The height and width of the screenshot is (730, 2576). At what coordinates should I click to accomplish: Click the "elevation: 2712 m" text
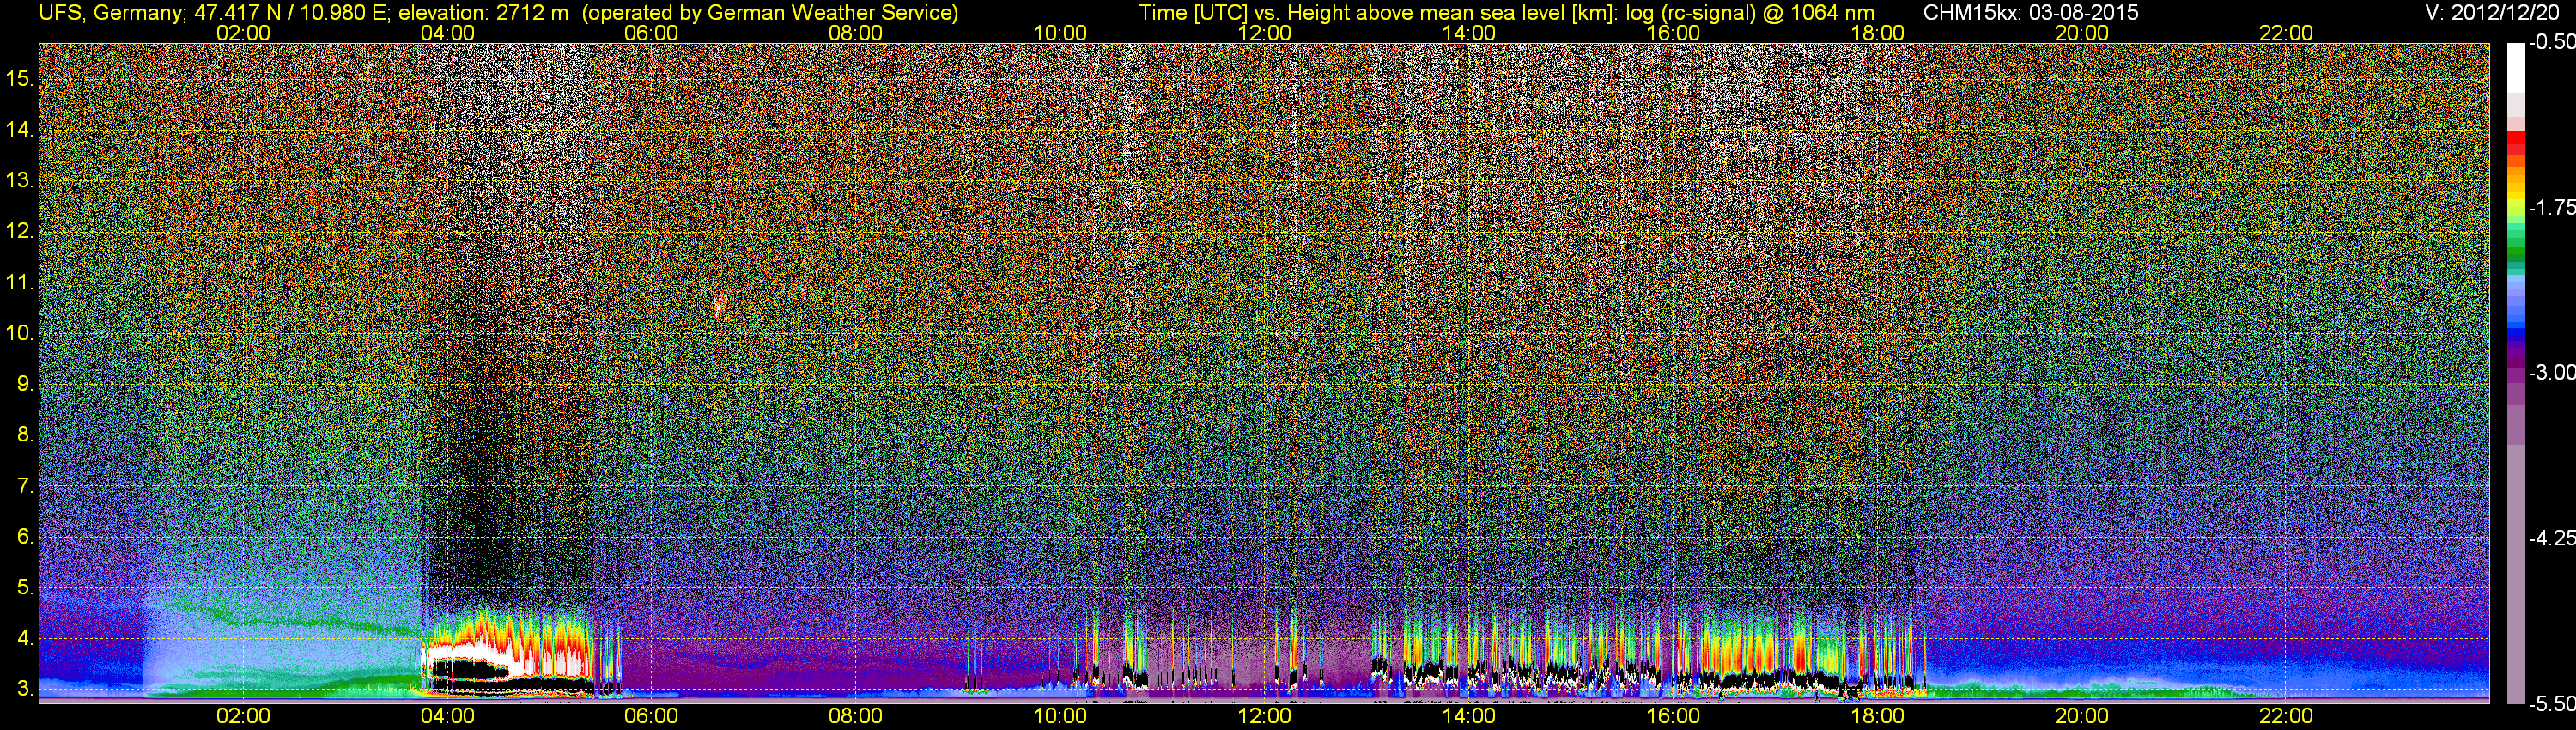[483, 13]
